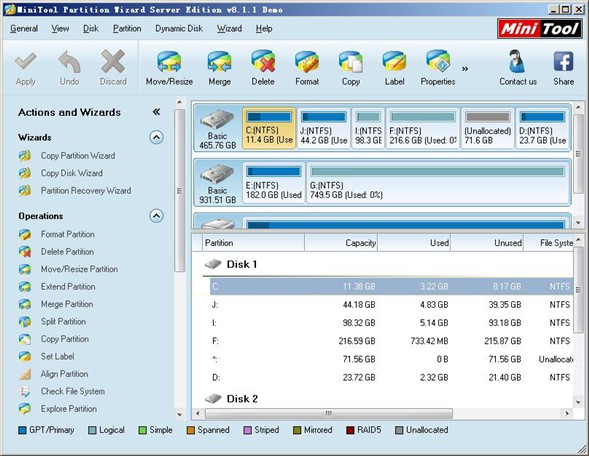This screenshot has height=456, width=589.
Task: Click the Apply checkmark icon
Action: tap(26, 62)
